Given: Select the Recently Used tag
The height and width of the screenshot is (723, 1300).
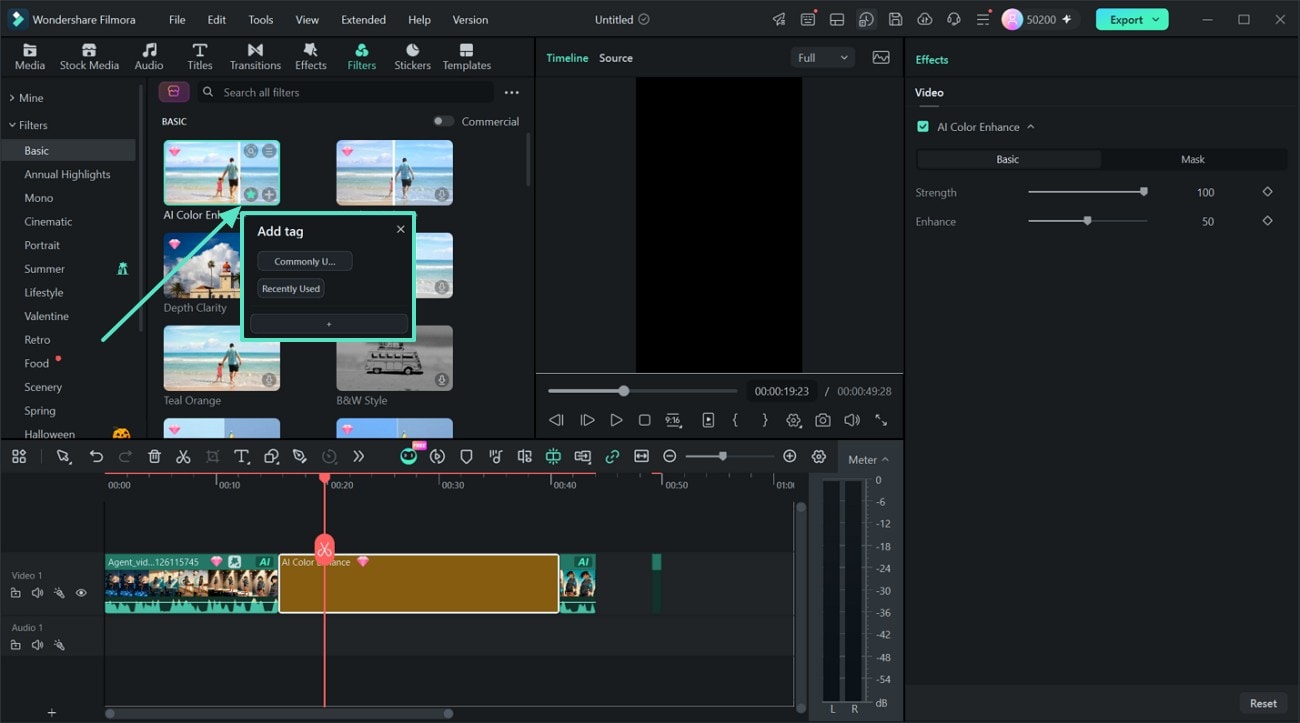Looking at the screenshot, I should pyautogui.click(x=291, y=289).
